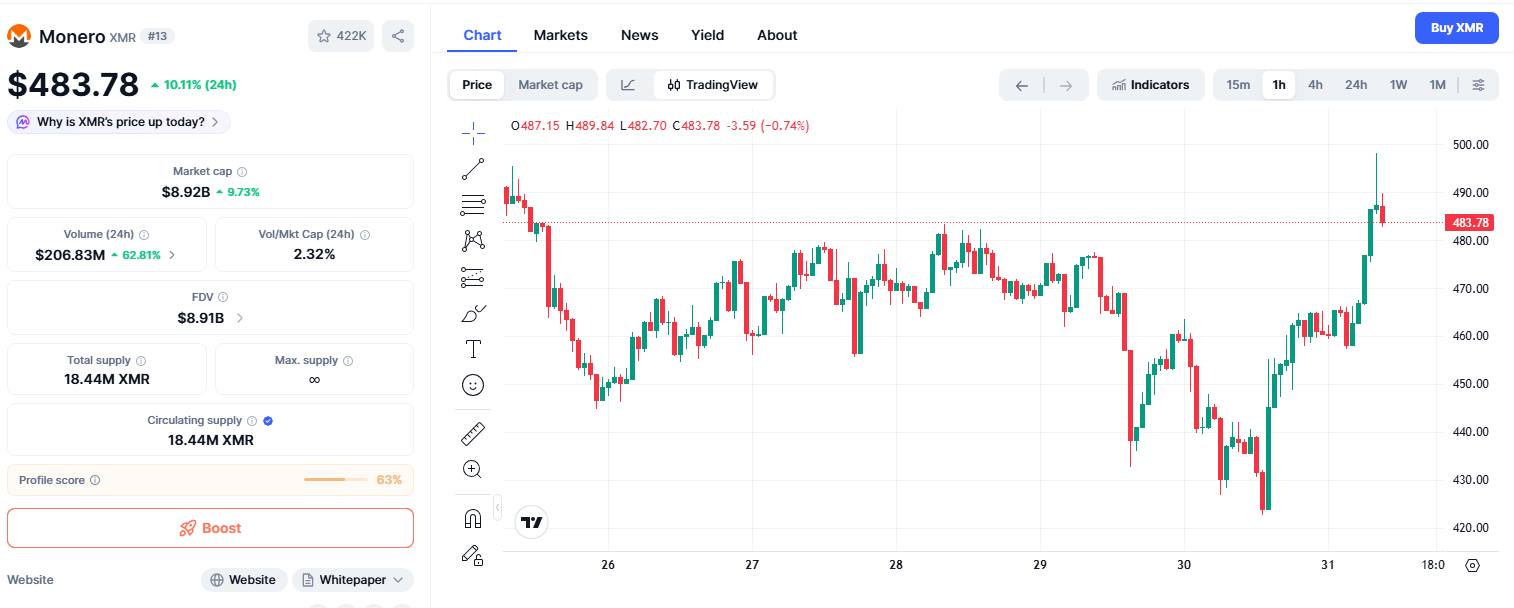This screenshot has height=608, width=1514.
Task: Click the Boost button
Action: [x=210, y=528]
